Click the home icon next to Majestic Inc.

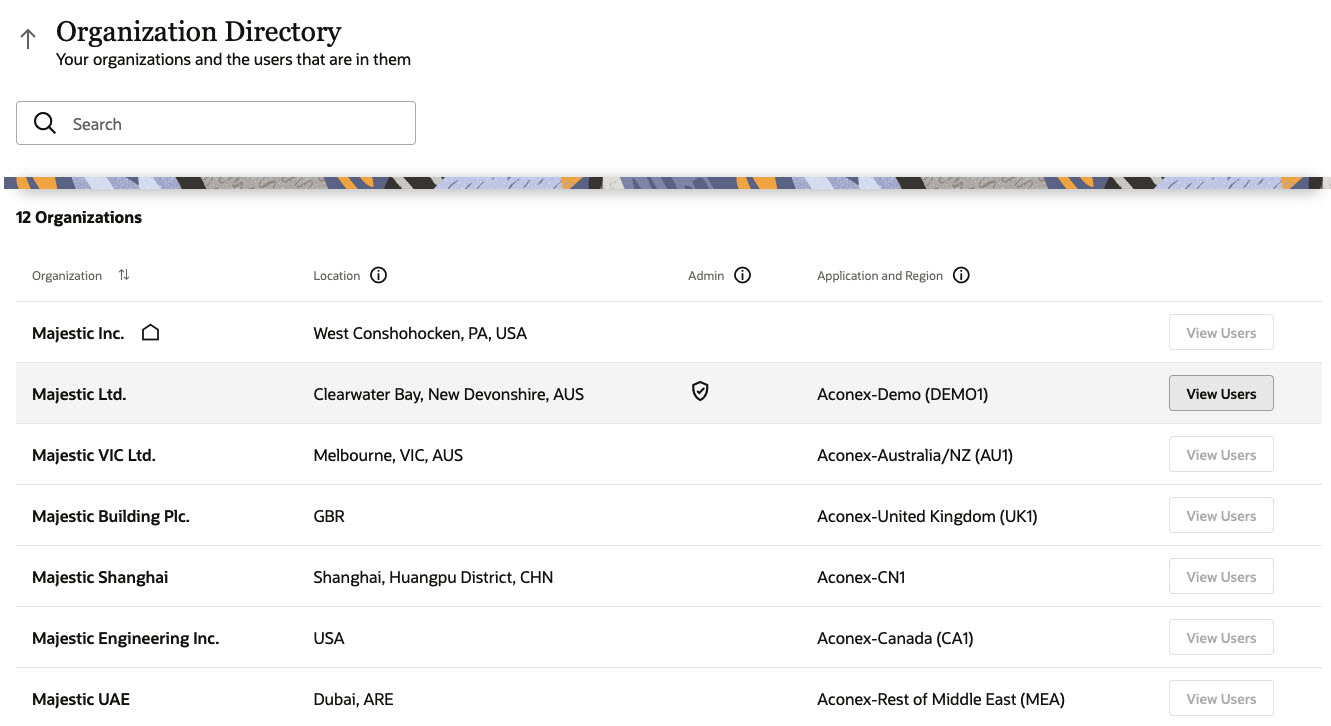(150, 332)
